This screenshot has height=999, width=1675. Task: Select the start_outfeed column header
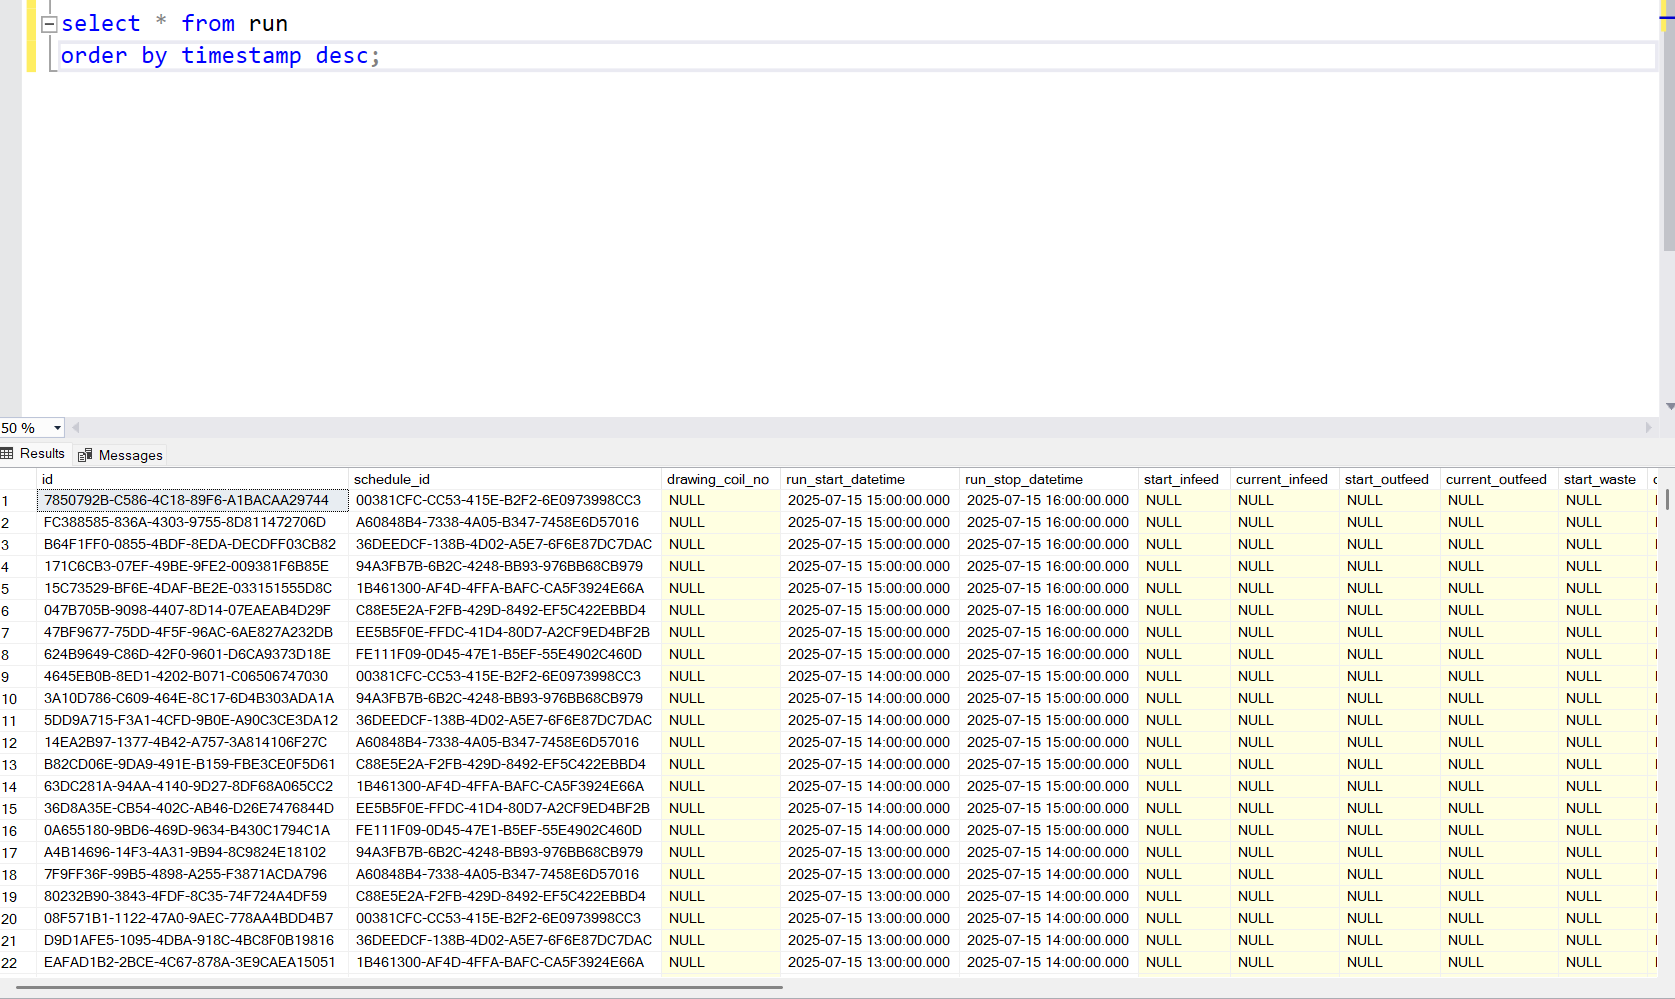(x=1390, y=480)
